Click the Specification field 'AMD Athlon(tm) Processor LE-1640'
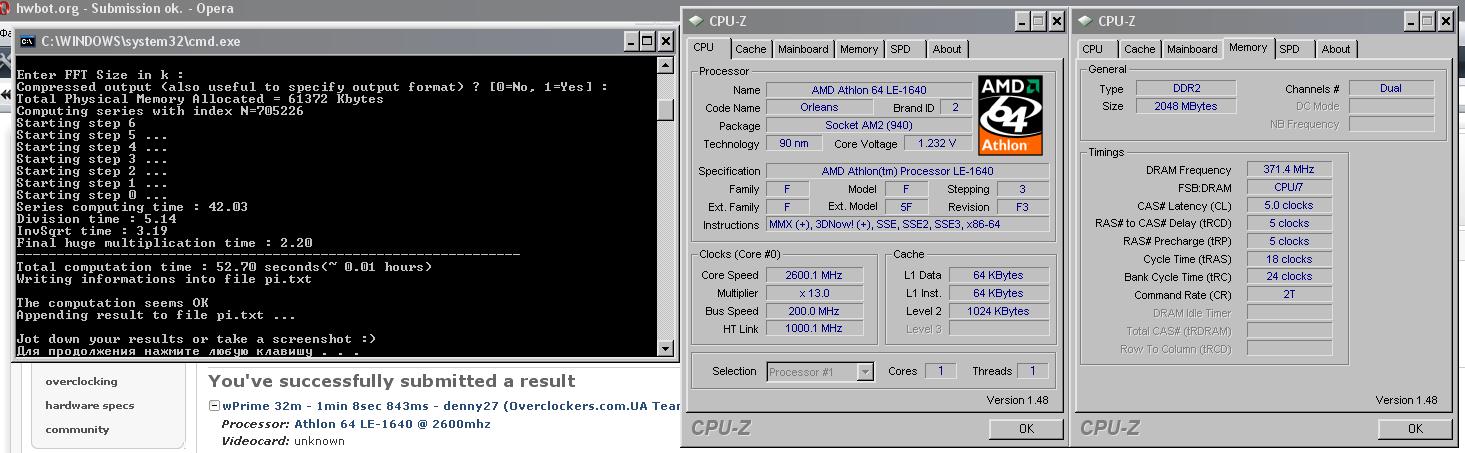This screenshot has height=453, width=1465. pyautogui.click(x=908, y=171)
